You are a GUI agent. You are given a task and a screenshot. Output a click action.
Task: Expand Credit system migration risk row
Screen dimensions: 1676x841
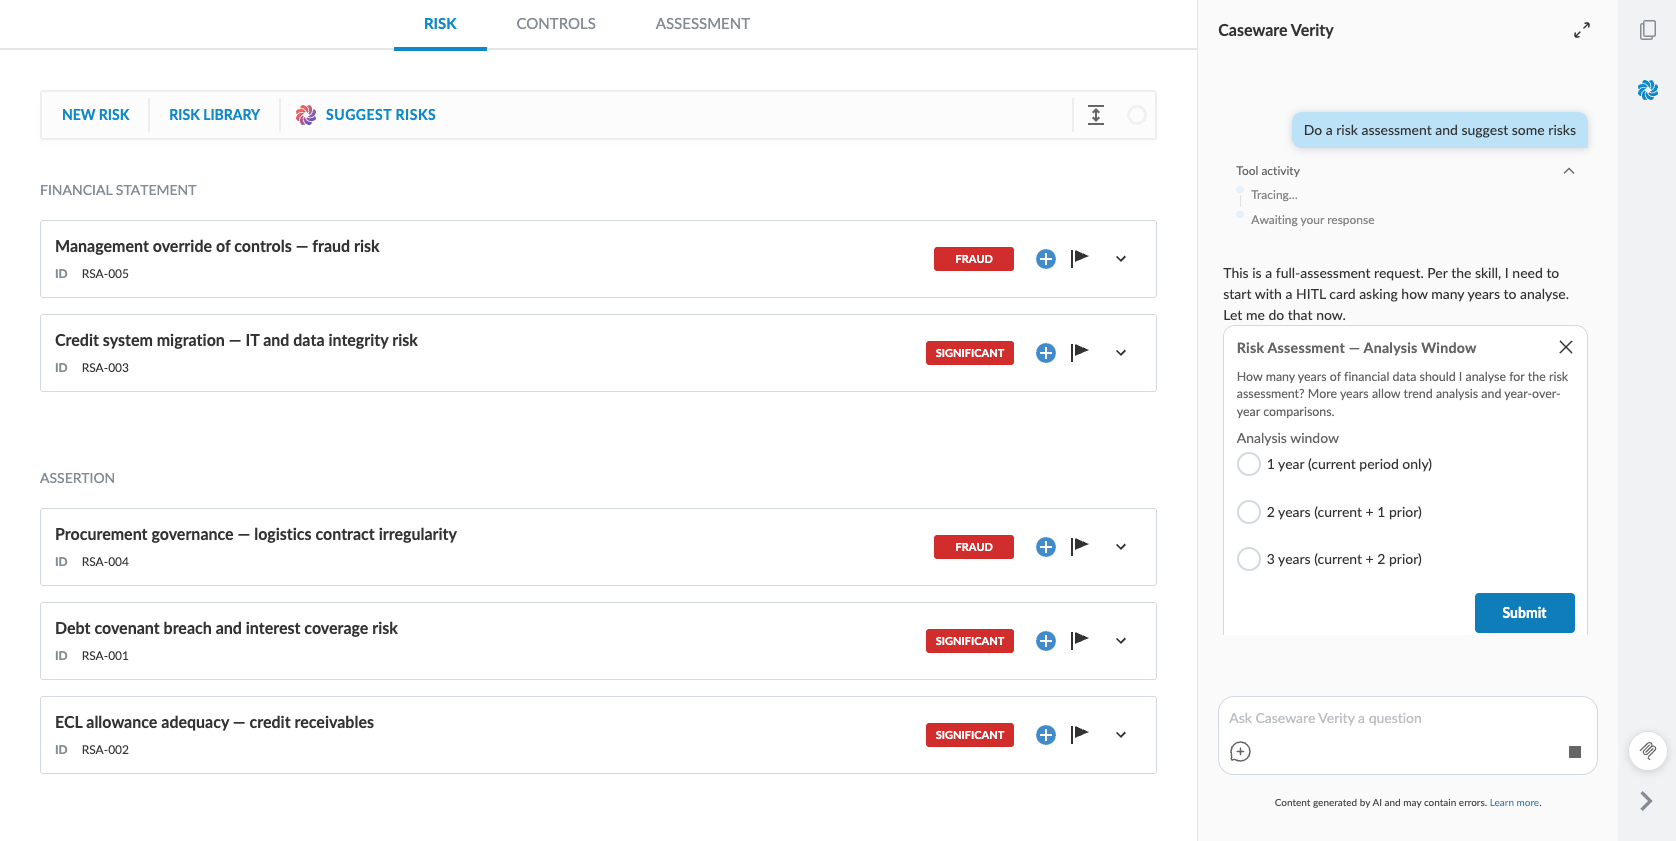click(1121, 353)
